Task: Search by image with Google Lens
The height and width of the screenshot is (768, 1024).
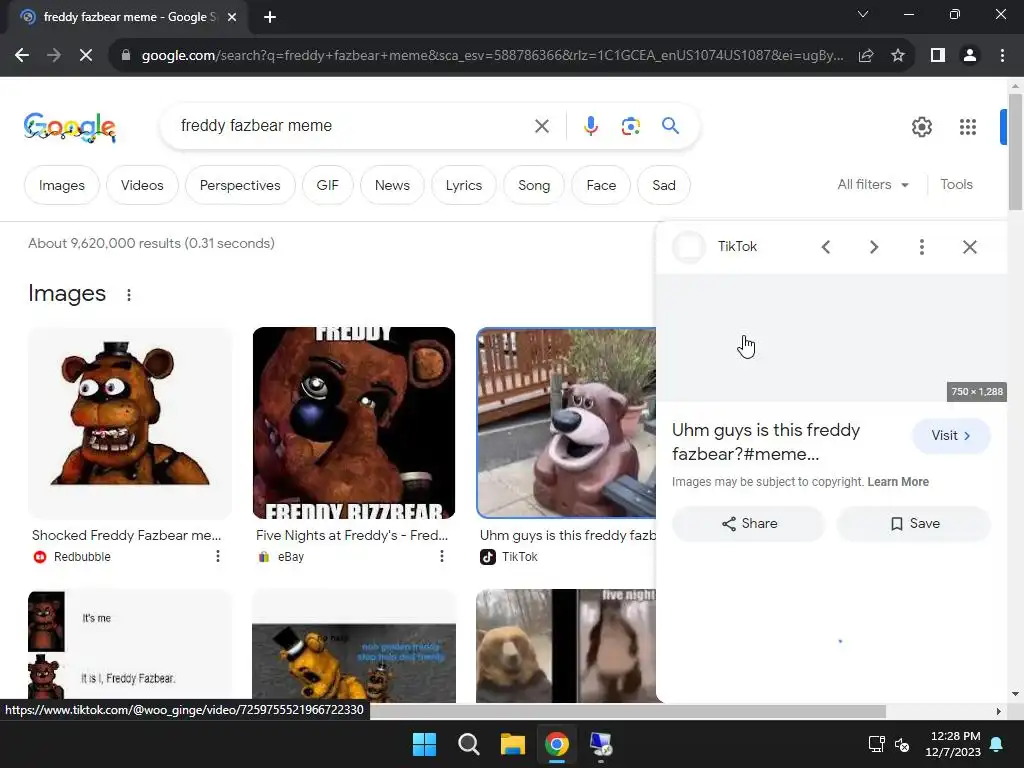Action: point(630,126)
